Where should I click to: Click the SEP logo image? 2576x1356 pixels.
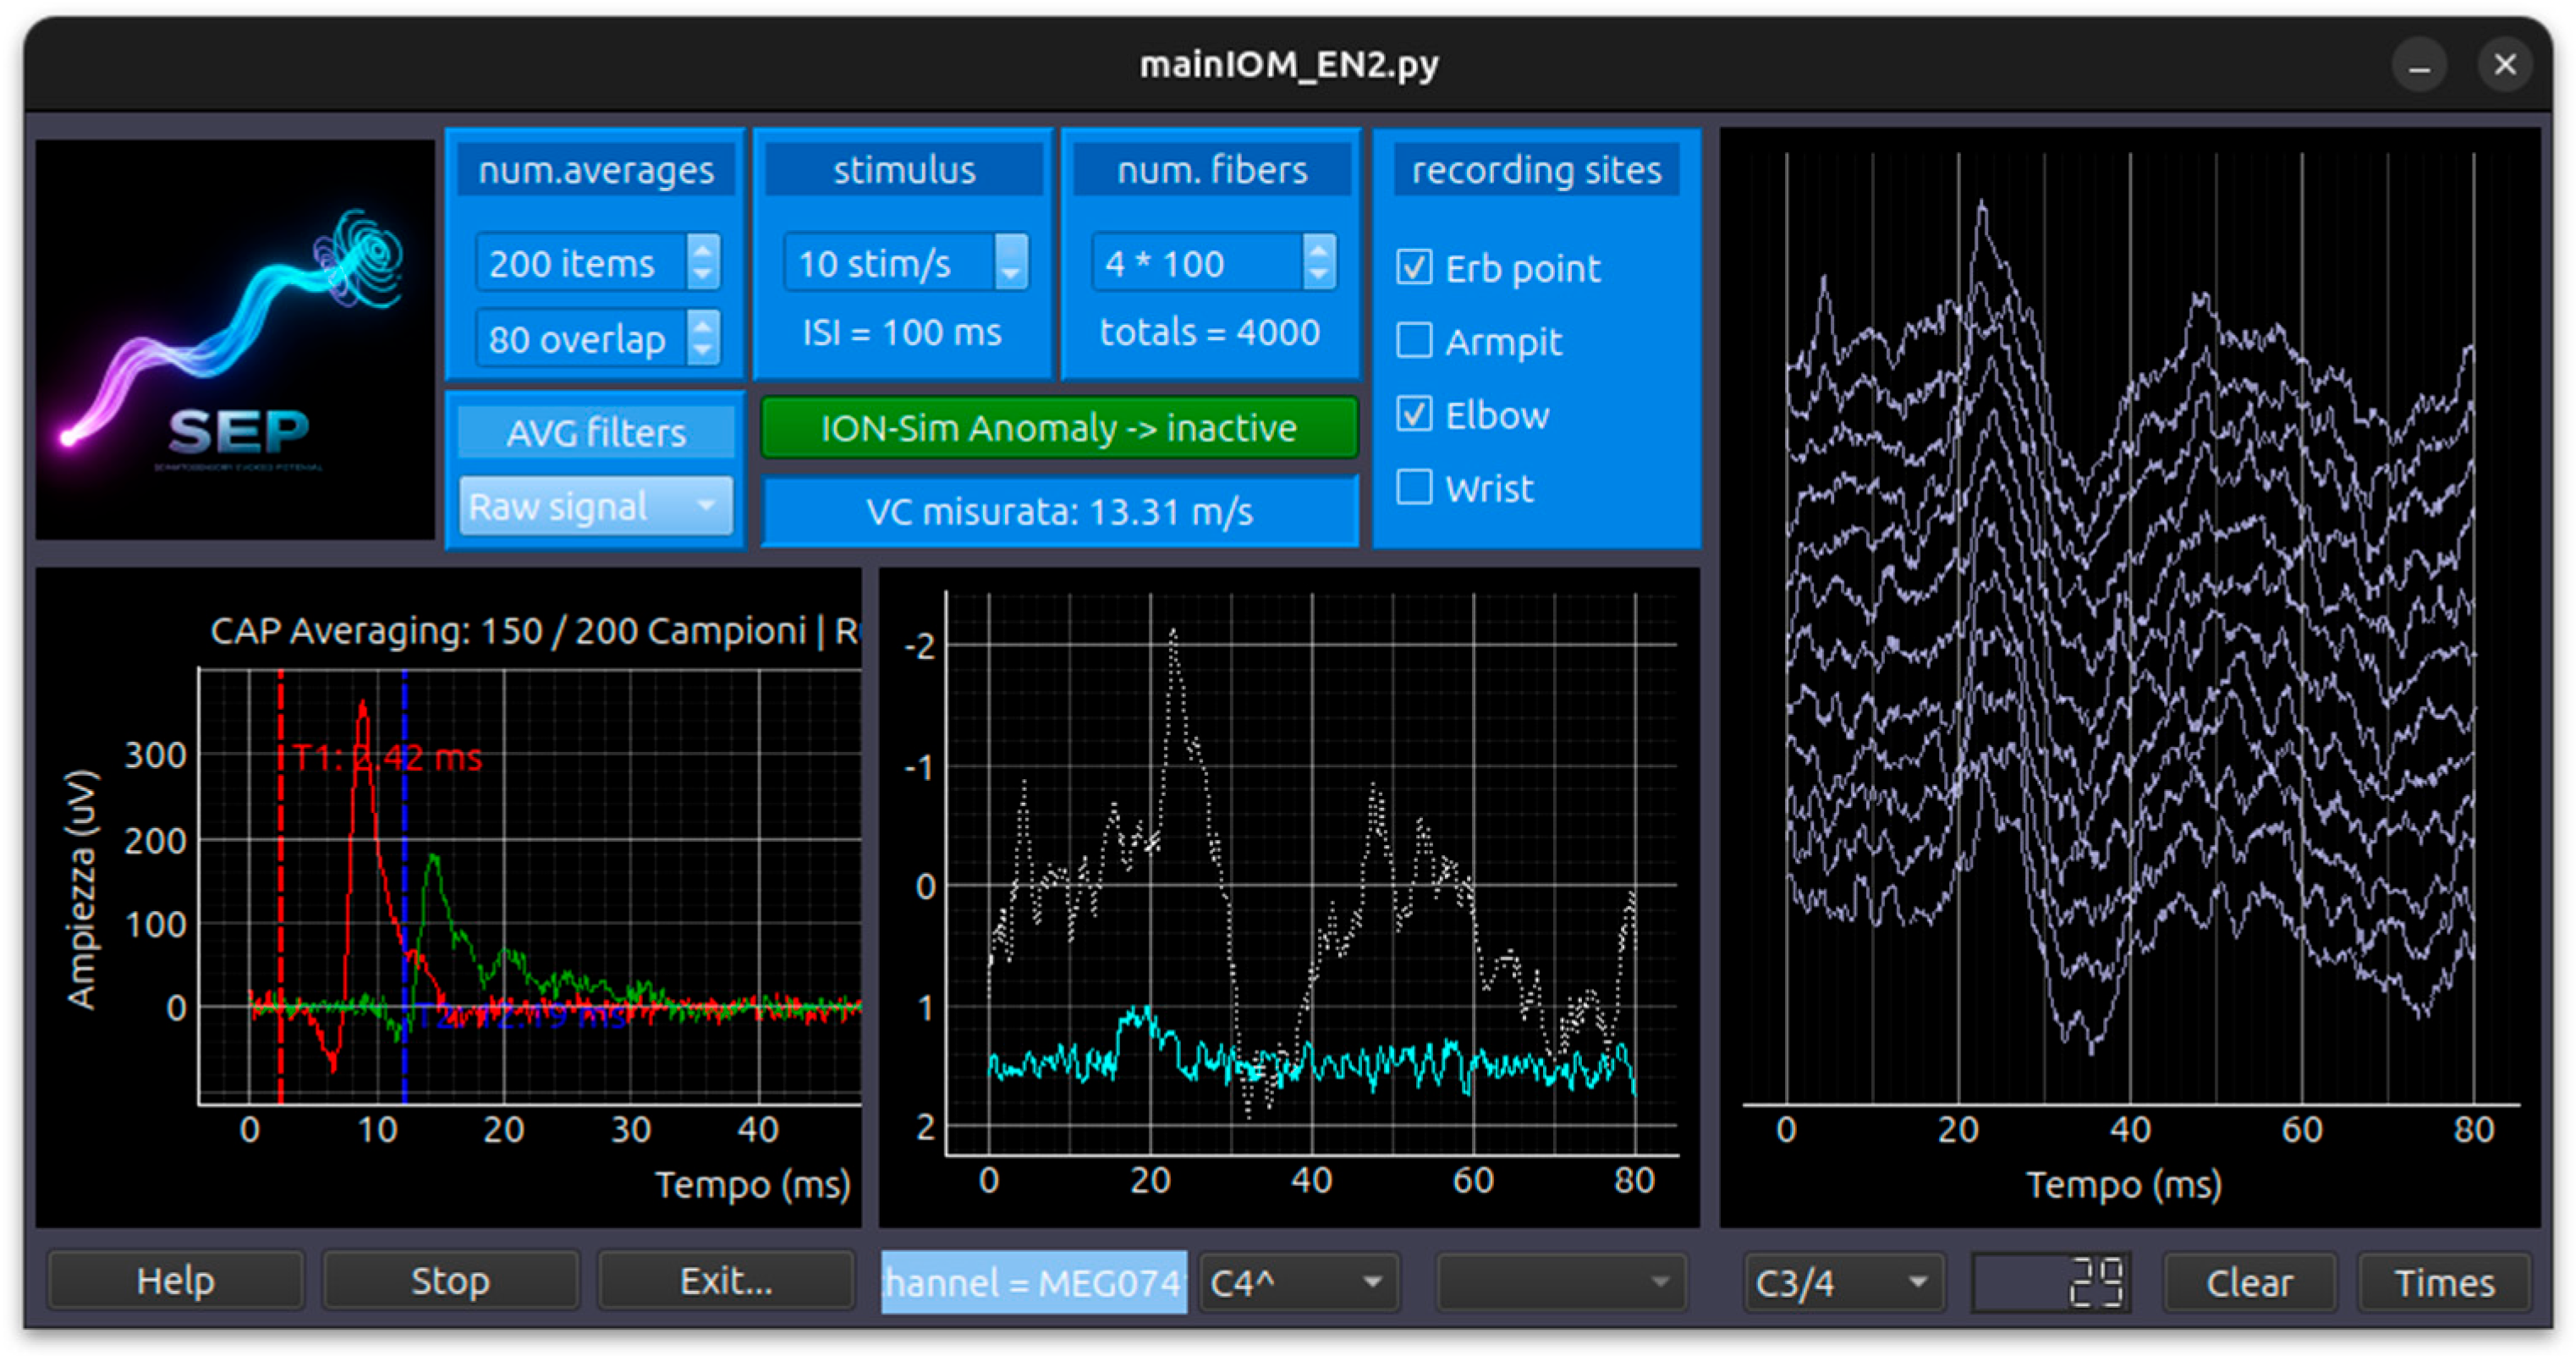[236, 340]
